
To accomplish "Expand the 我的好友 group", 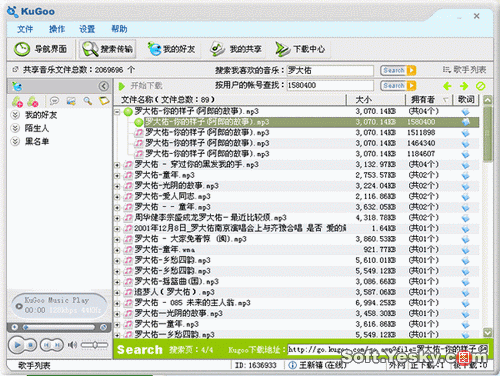I will [15, 115].
